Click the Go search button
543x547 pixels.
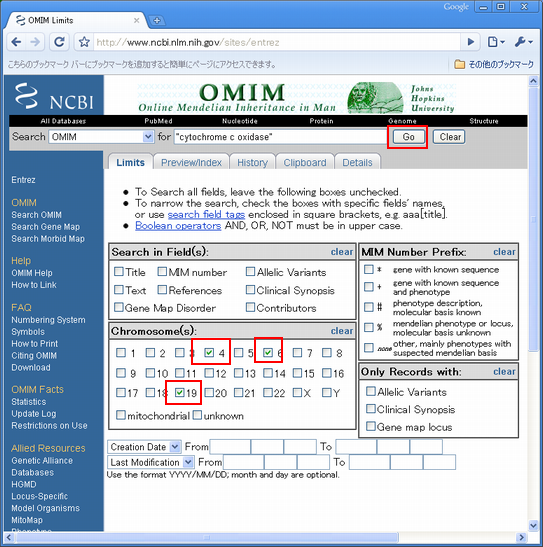(x=408, y=137)
